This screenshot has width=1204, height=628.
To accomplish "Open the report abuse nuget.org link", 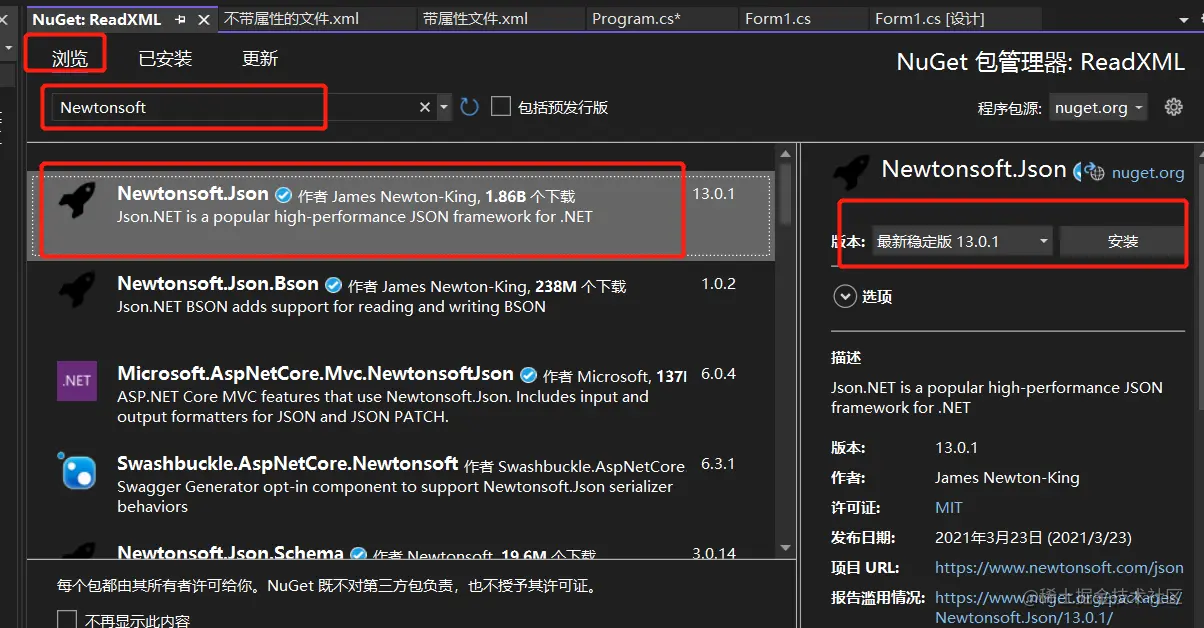I will [x=1059, y=607].
